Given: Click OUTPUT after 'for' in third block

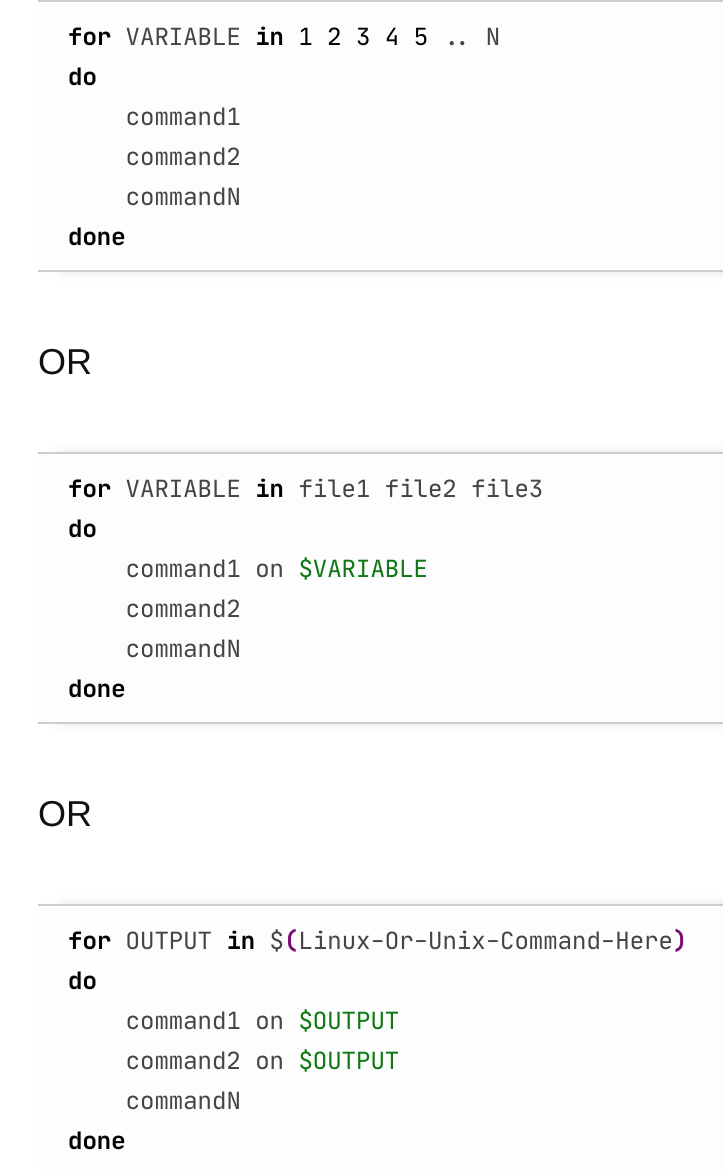Looking at the screenshot, I should [x=169, y=940].
